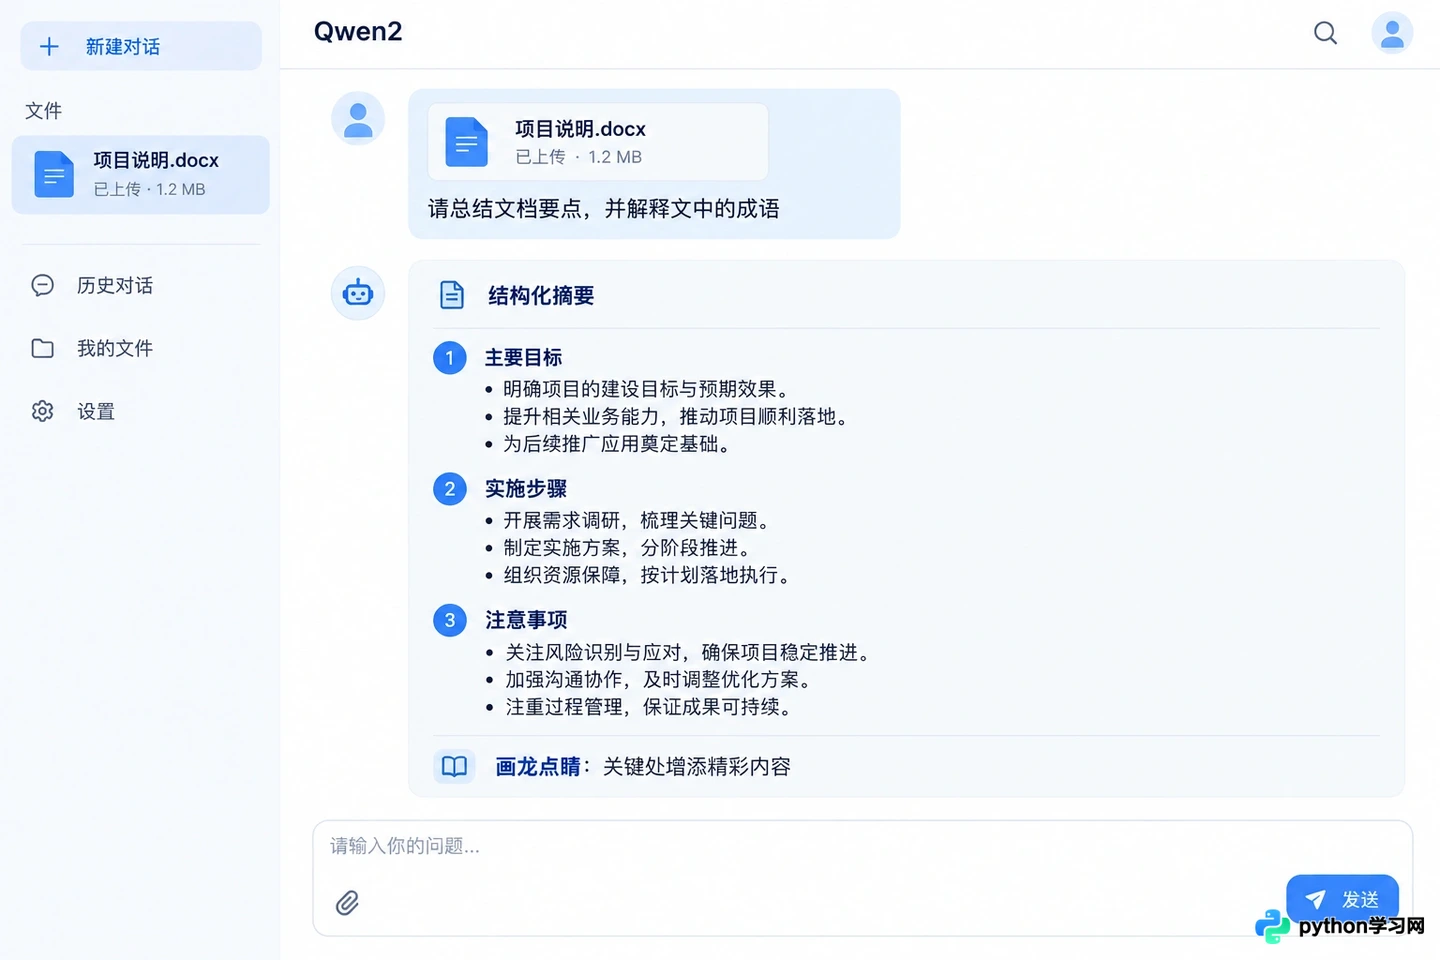This screenshot has width=1440, height=960.
Task: Click the numbered badge 2 for 实施步骤
Action: pyautogui.click(x=450, y=489)
